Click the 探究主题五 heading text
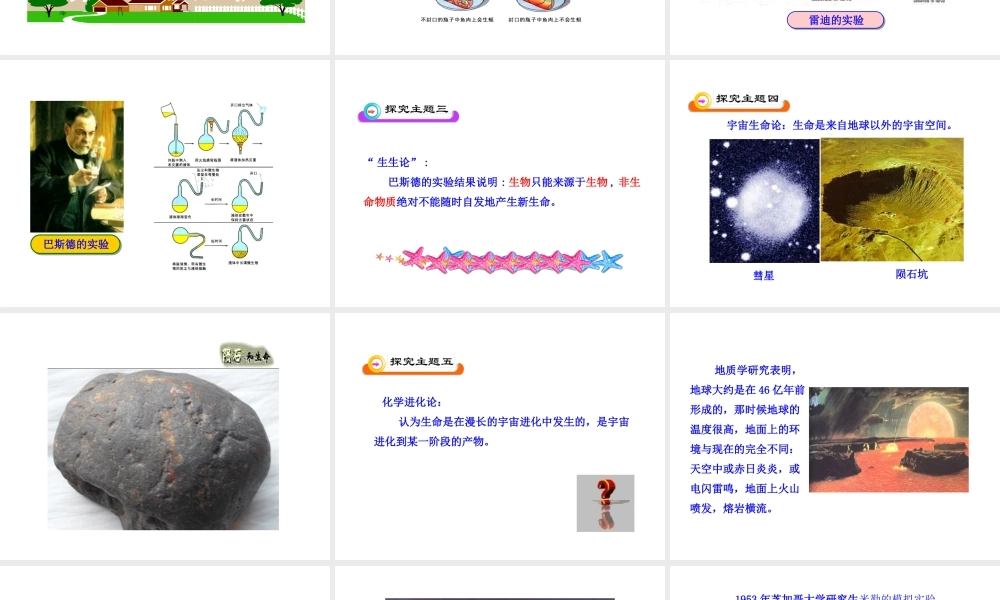Image resolution: width=1000 pixels, height=600 pixels. click(x=422, y=361)
